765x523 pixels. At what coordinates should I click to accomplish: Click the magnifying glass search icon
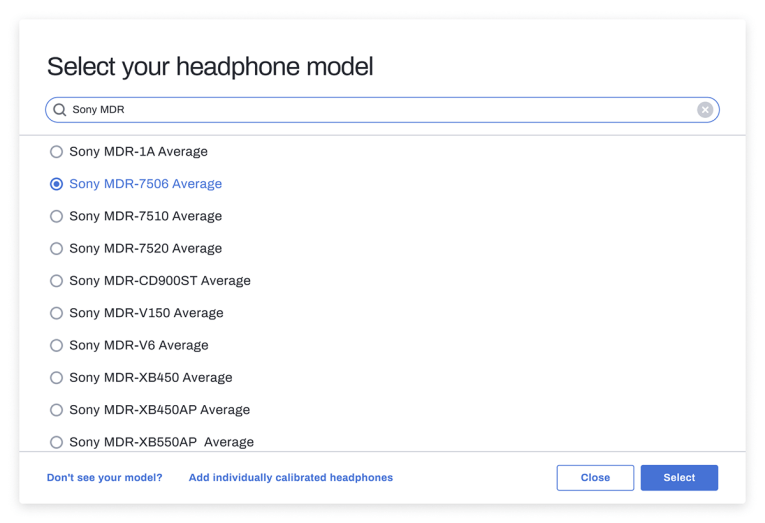60,110
